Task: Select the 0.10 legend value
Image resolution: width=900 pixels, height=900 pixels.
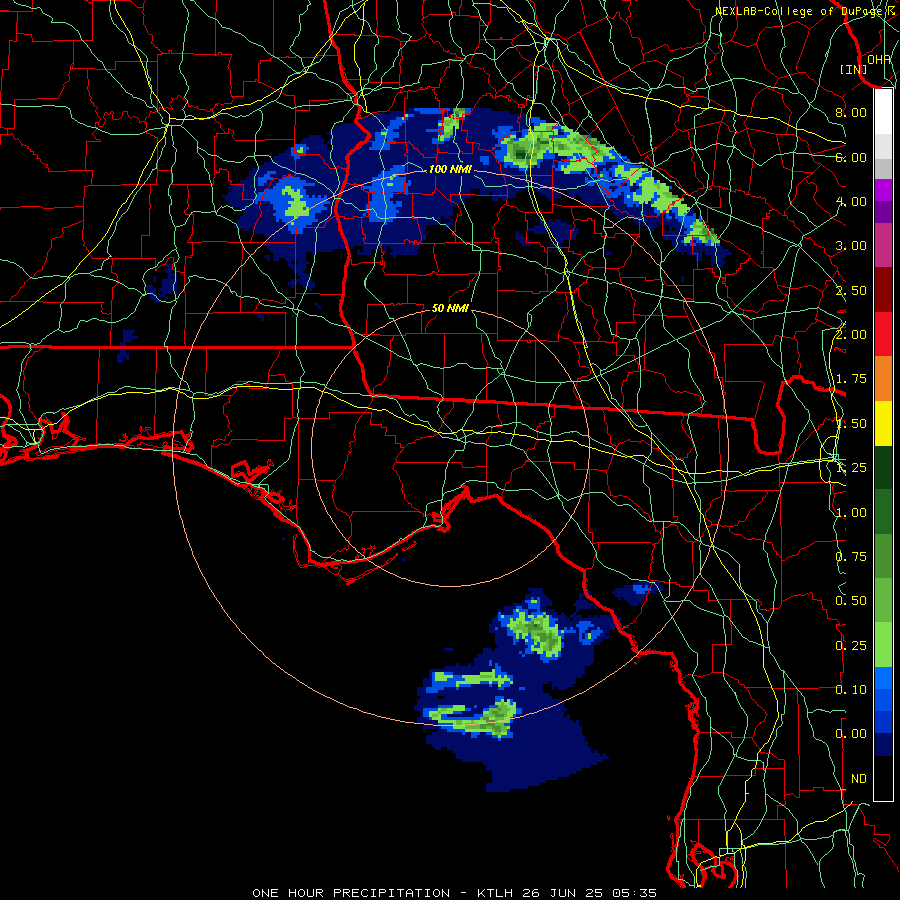Action: (851, 690)
